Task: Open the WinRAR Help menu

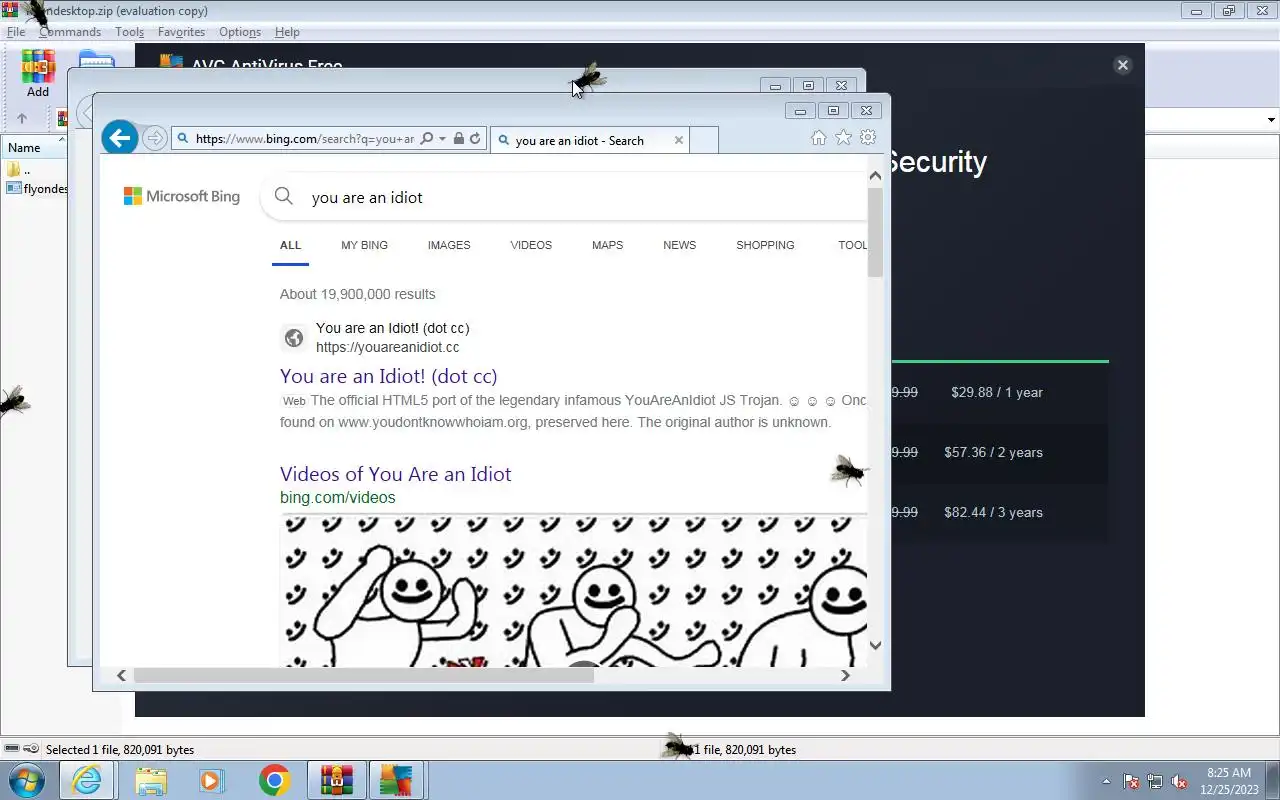Action: [x=287, y=32]
